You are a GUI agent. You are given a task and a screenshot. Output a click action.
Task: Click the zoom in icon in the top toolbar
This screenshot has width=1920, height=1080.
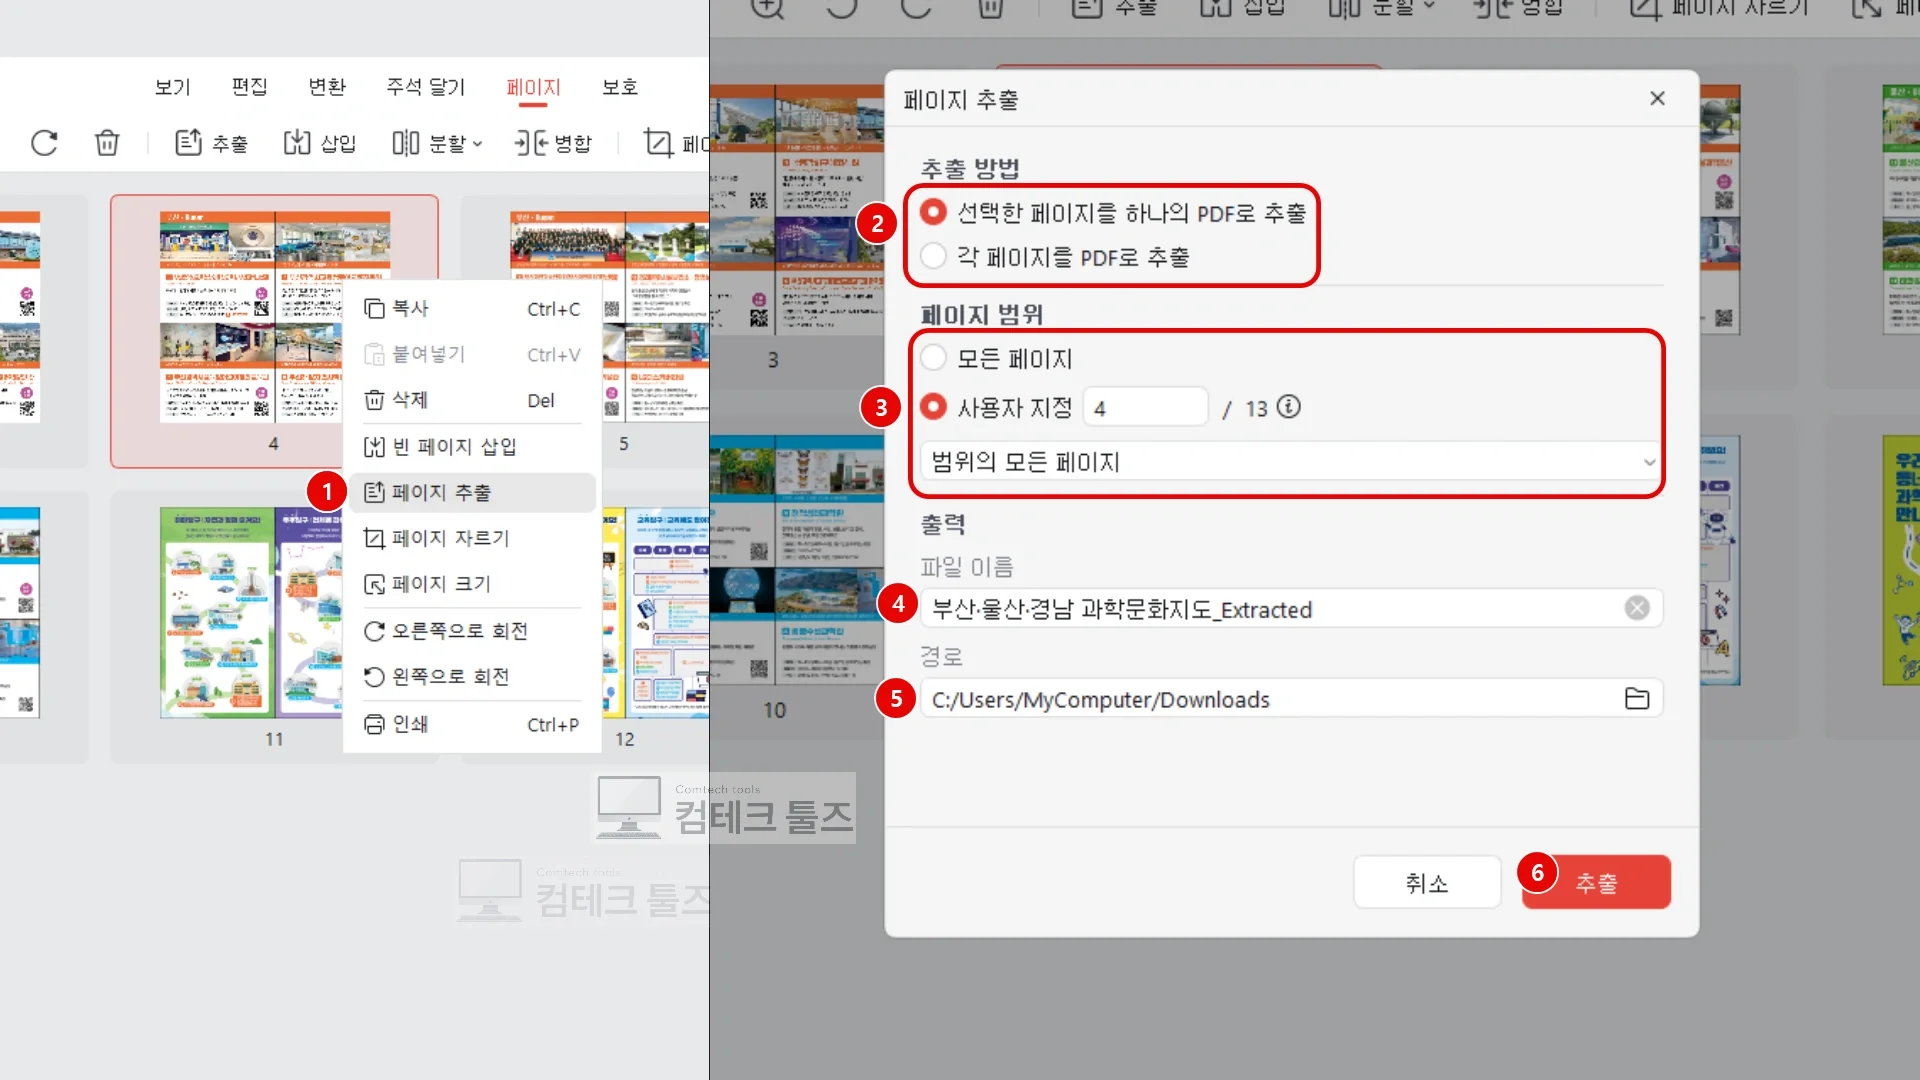767,8
